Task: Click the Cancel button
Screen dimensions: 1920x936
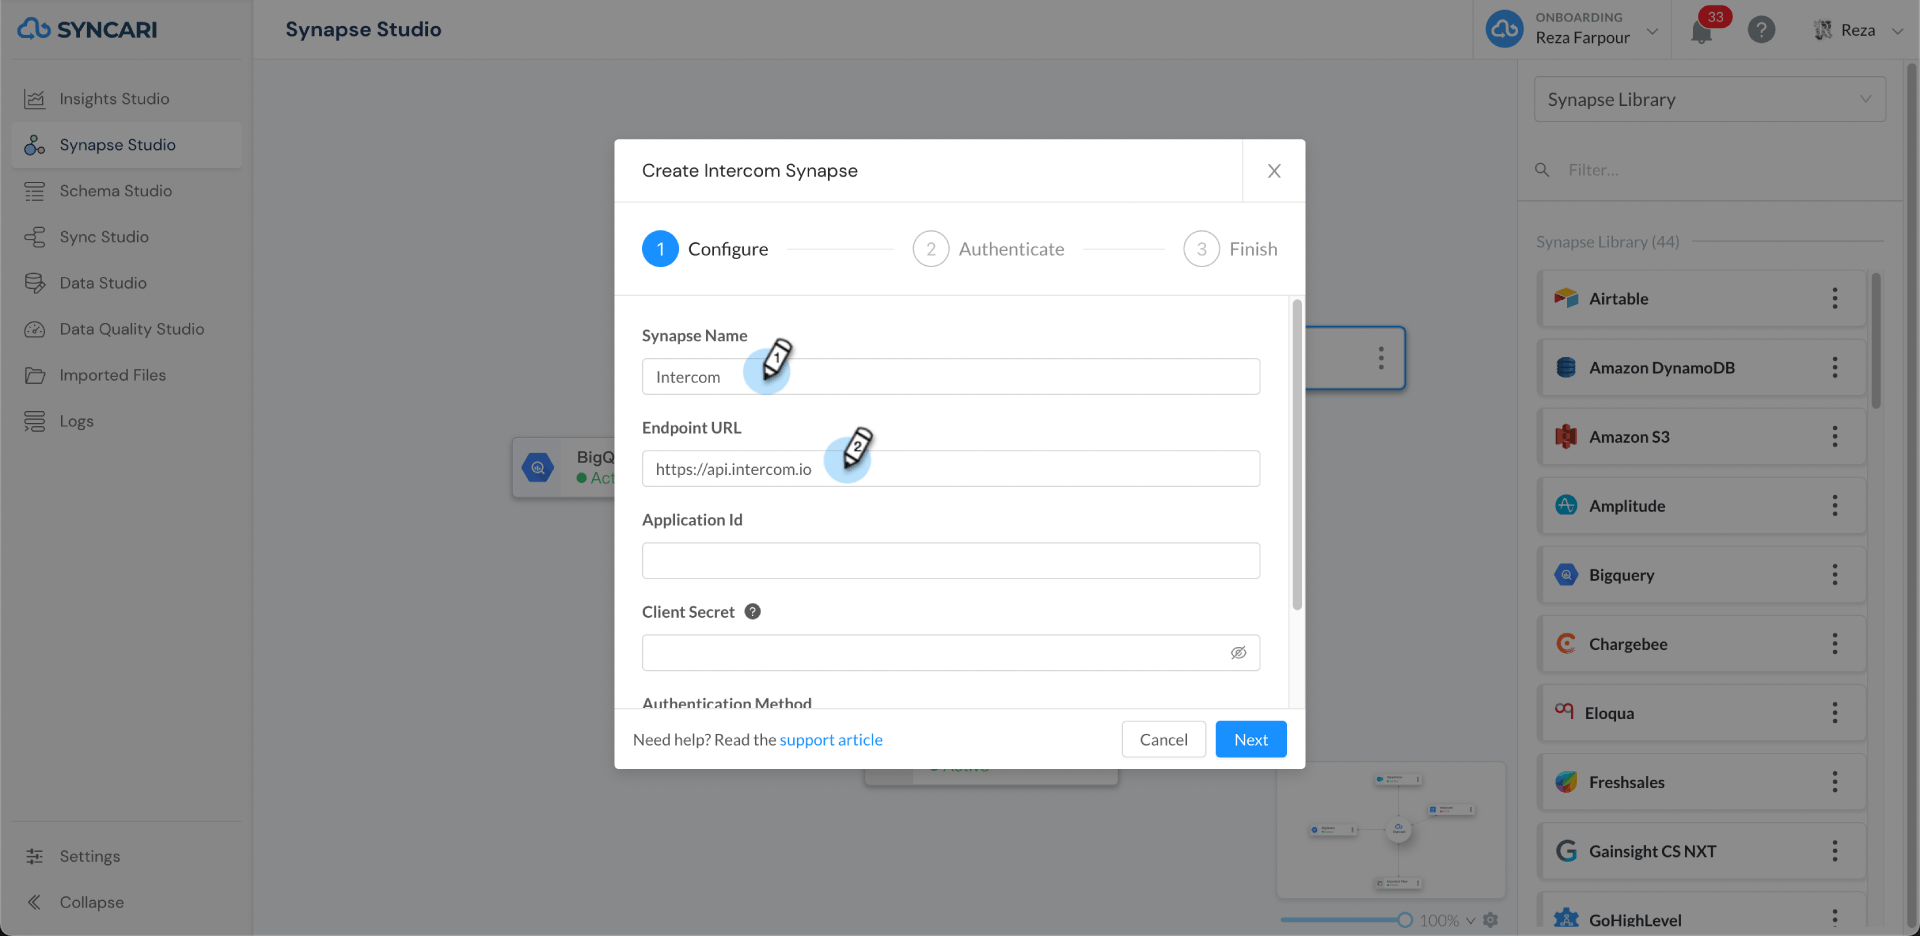Action: [1164, 739]
